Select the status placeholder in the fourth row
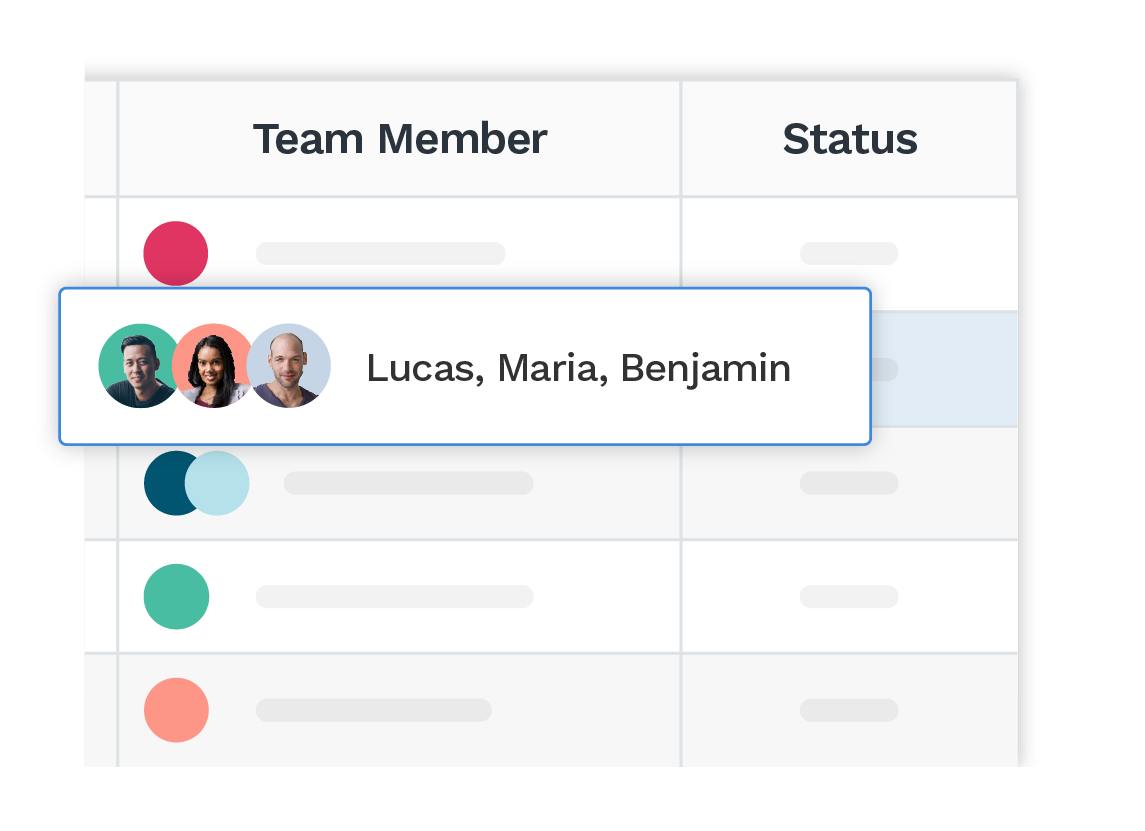1145x831 pixels. point(849,597)
